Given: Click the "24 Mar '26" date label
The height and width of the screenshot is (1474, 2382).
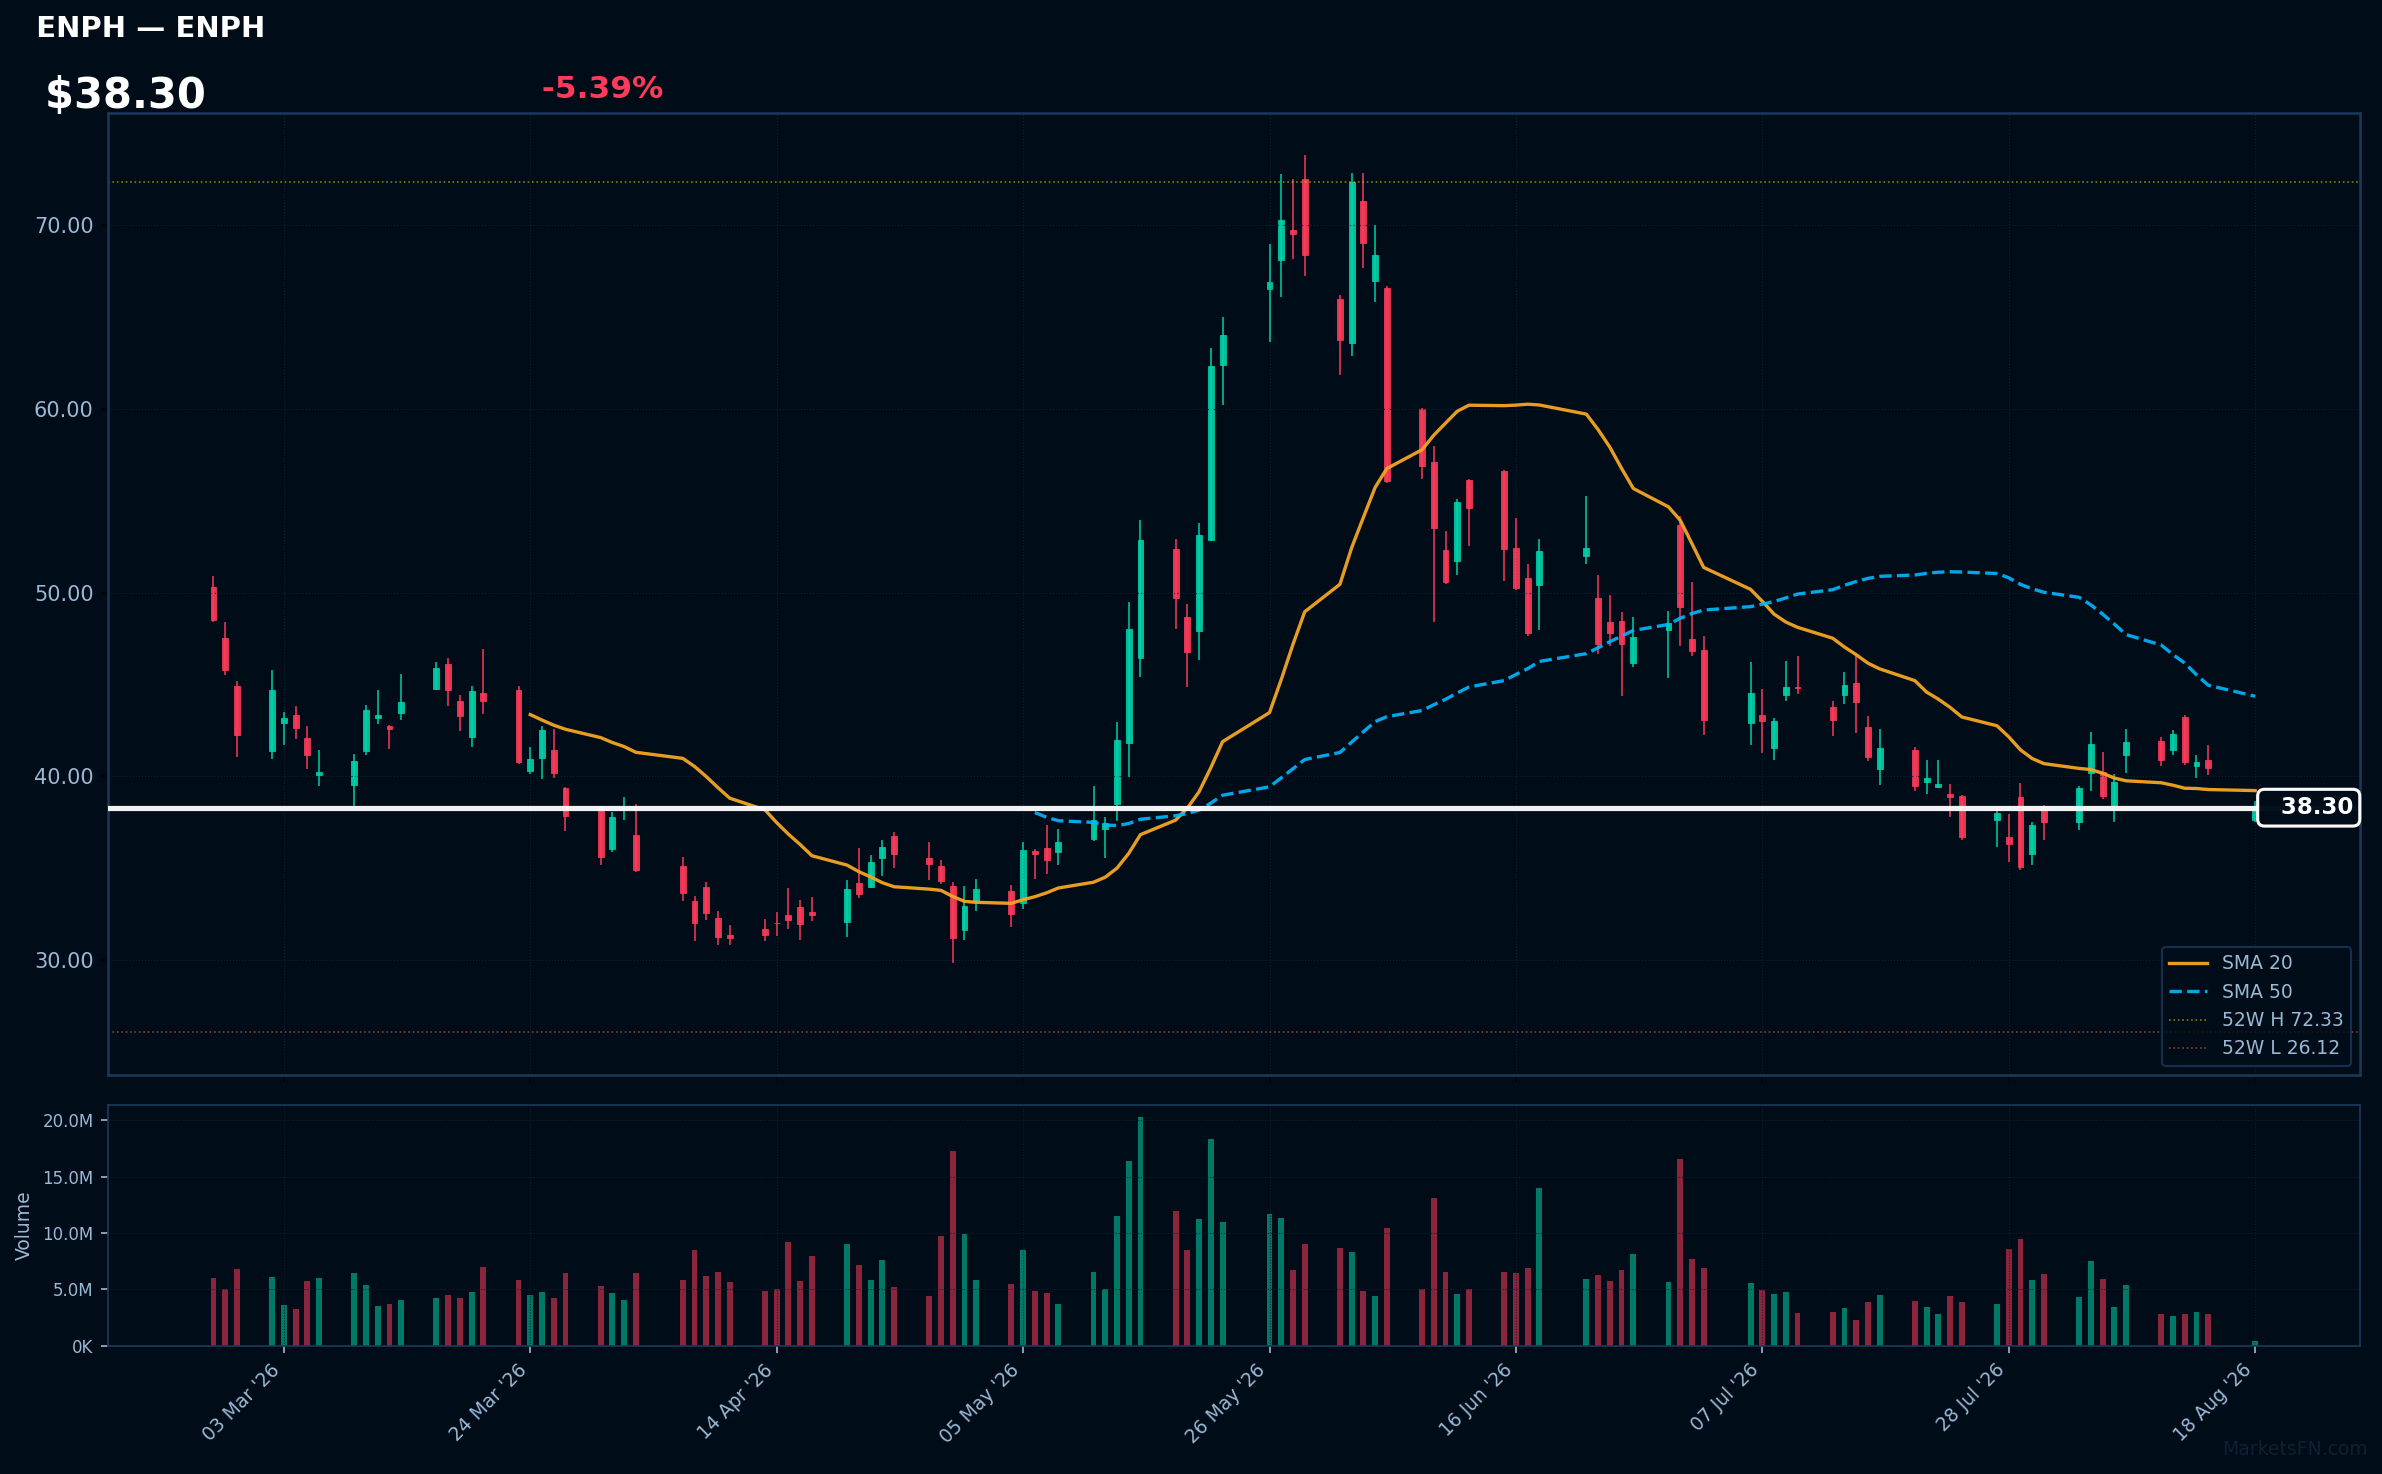Looking at the screenshot, I should tap(487, 1402).
